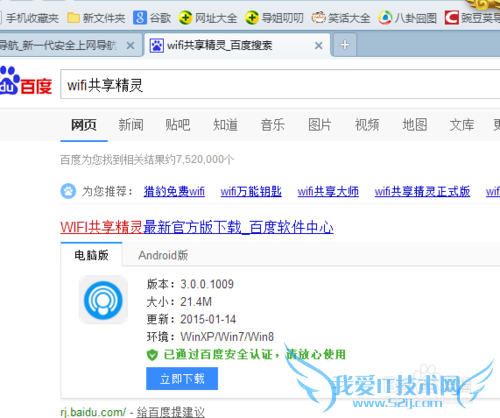Click the result count text 7,520,000个

pos(205,159)
